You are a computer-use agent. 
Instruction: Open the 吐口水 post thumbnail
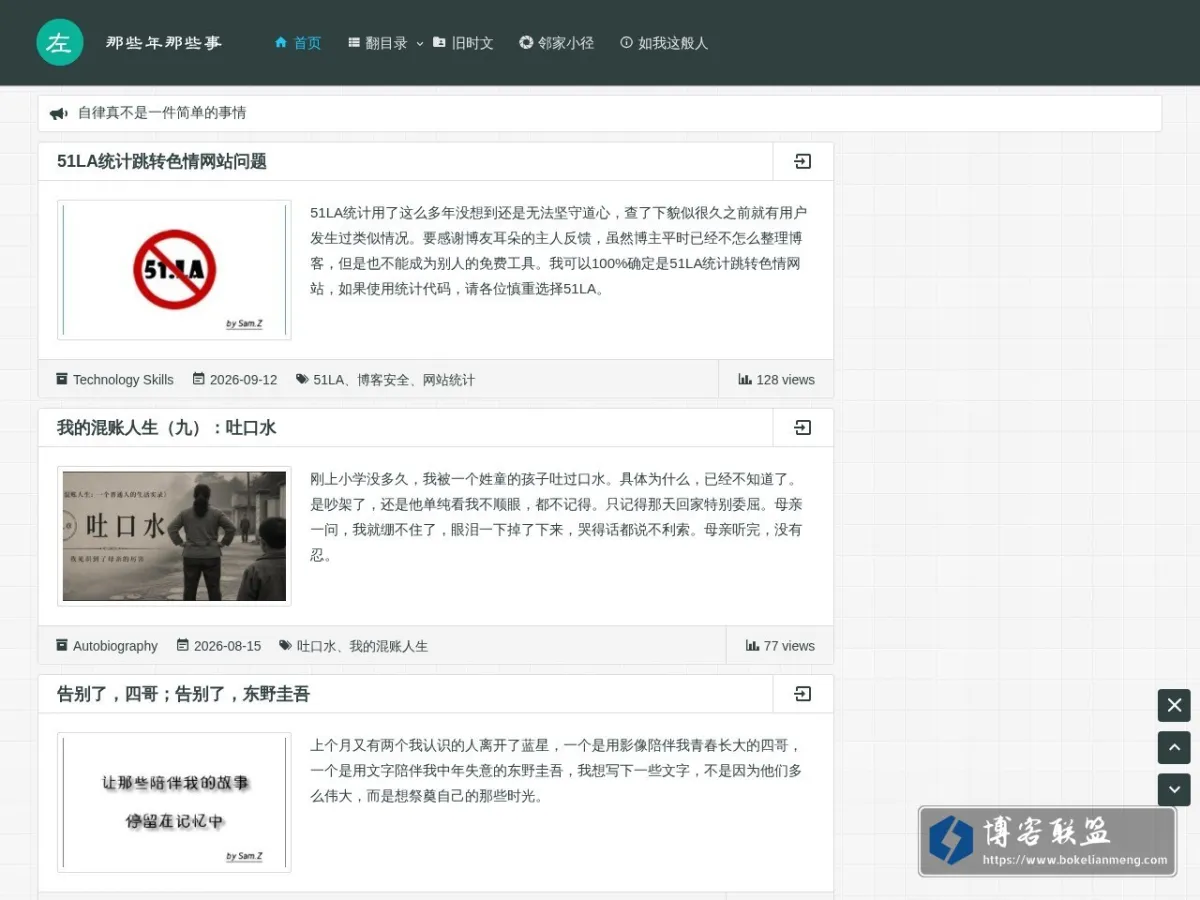point(174,536)
